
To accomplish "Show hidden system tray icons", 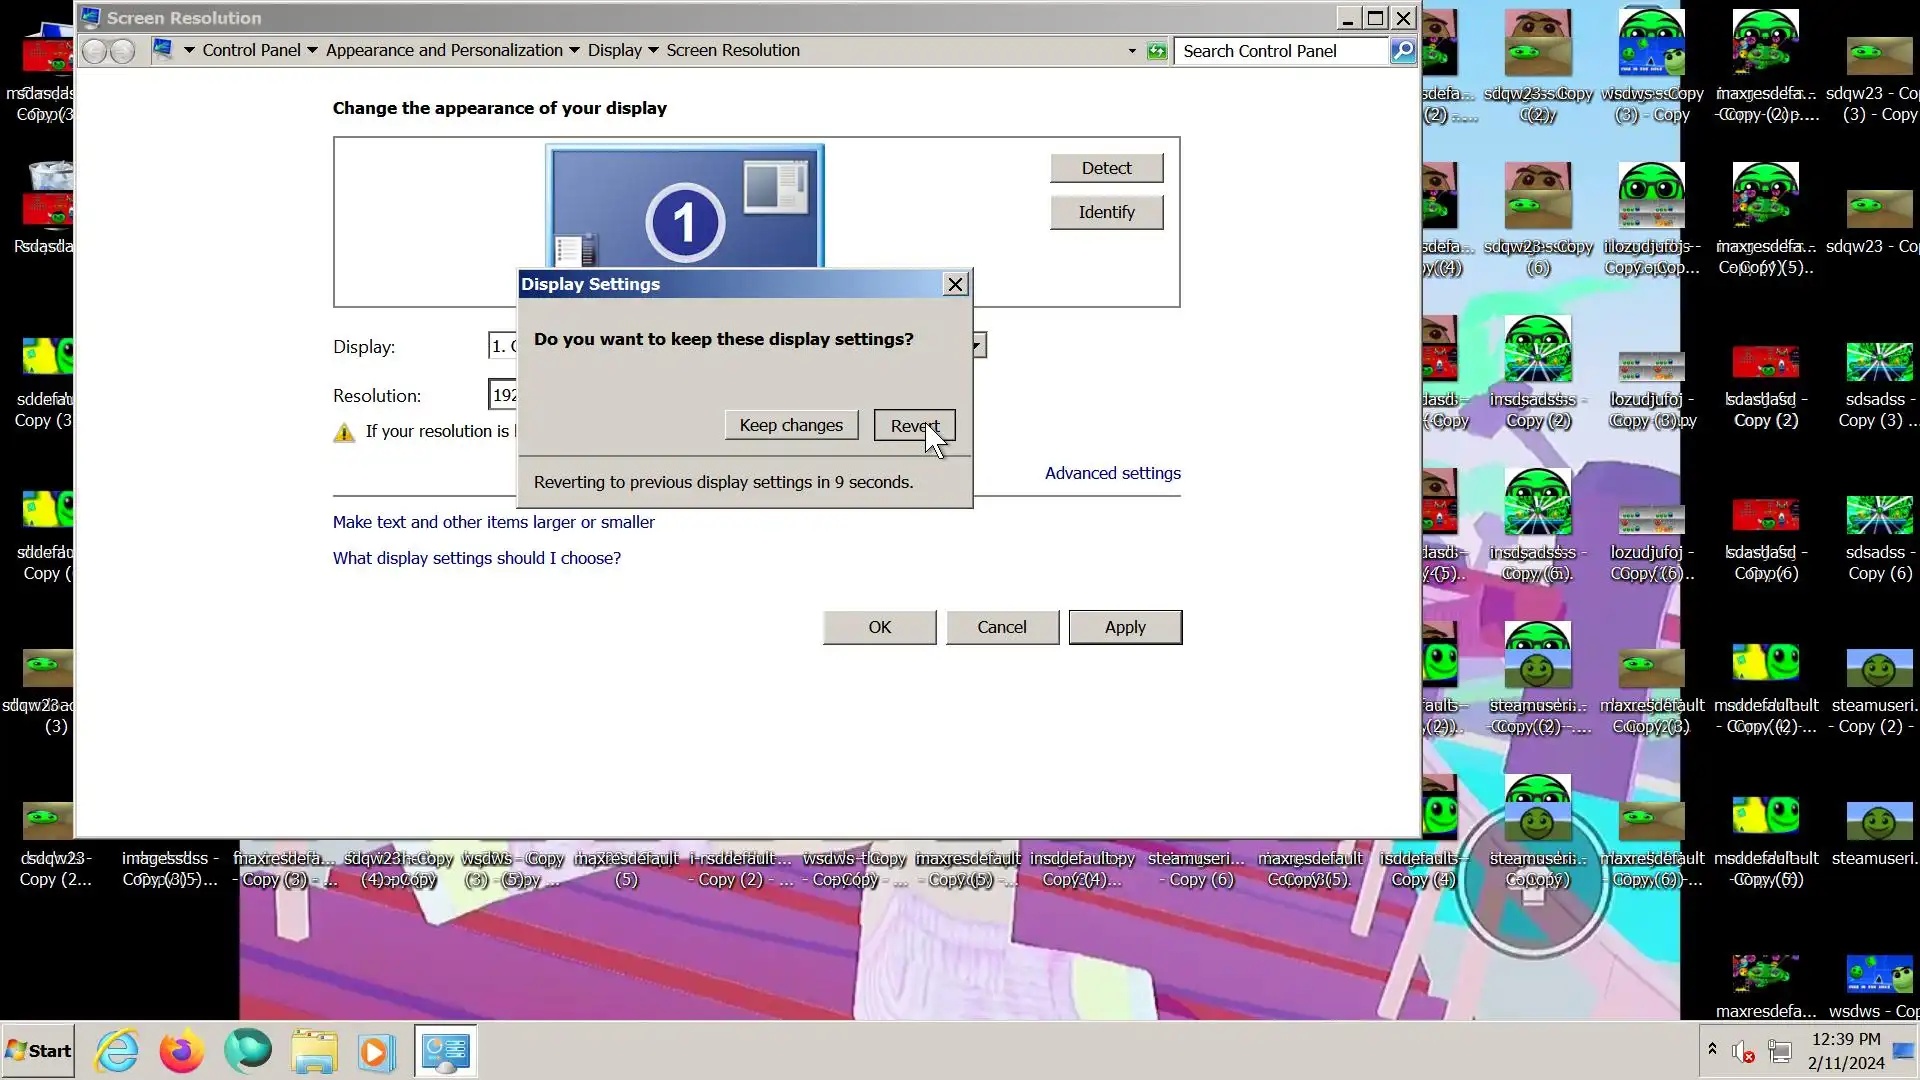I will click(1712, 1049).
